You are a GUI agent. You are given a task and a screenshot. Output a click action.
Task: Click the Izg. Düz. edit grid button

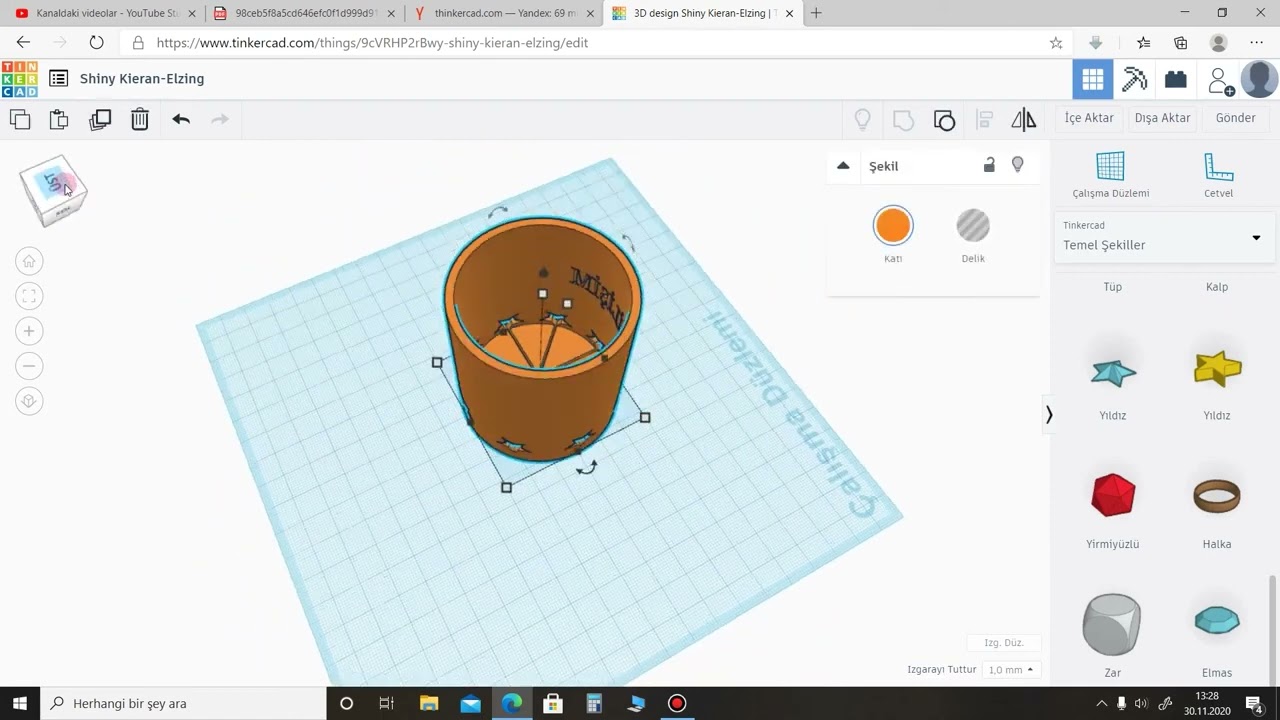pos(1004,643)
